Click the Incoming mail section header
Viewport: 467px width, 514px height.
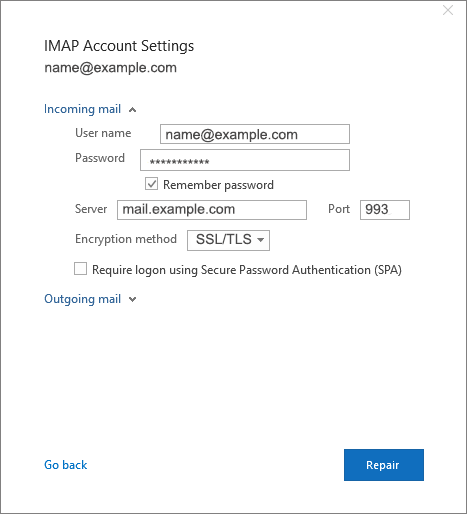(x=82, y=109)
